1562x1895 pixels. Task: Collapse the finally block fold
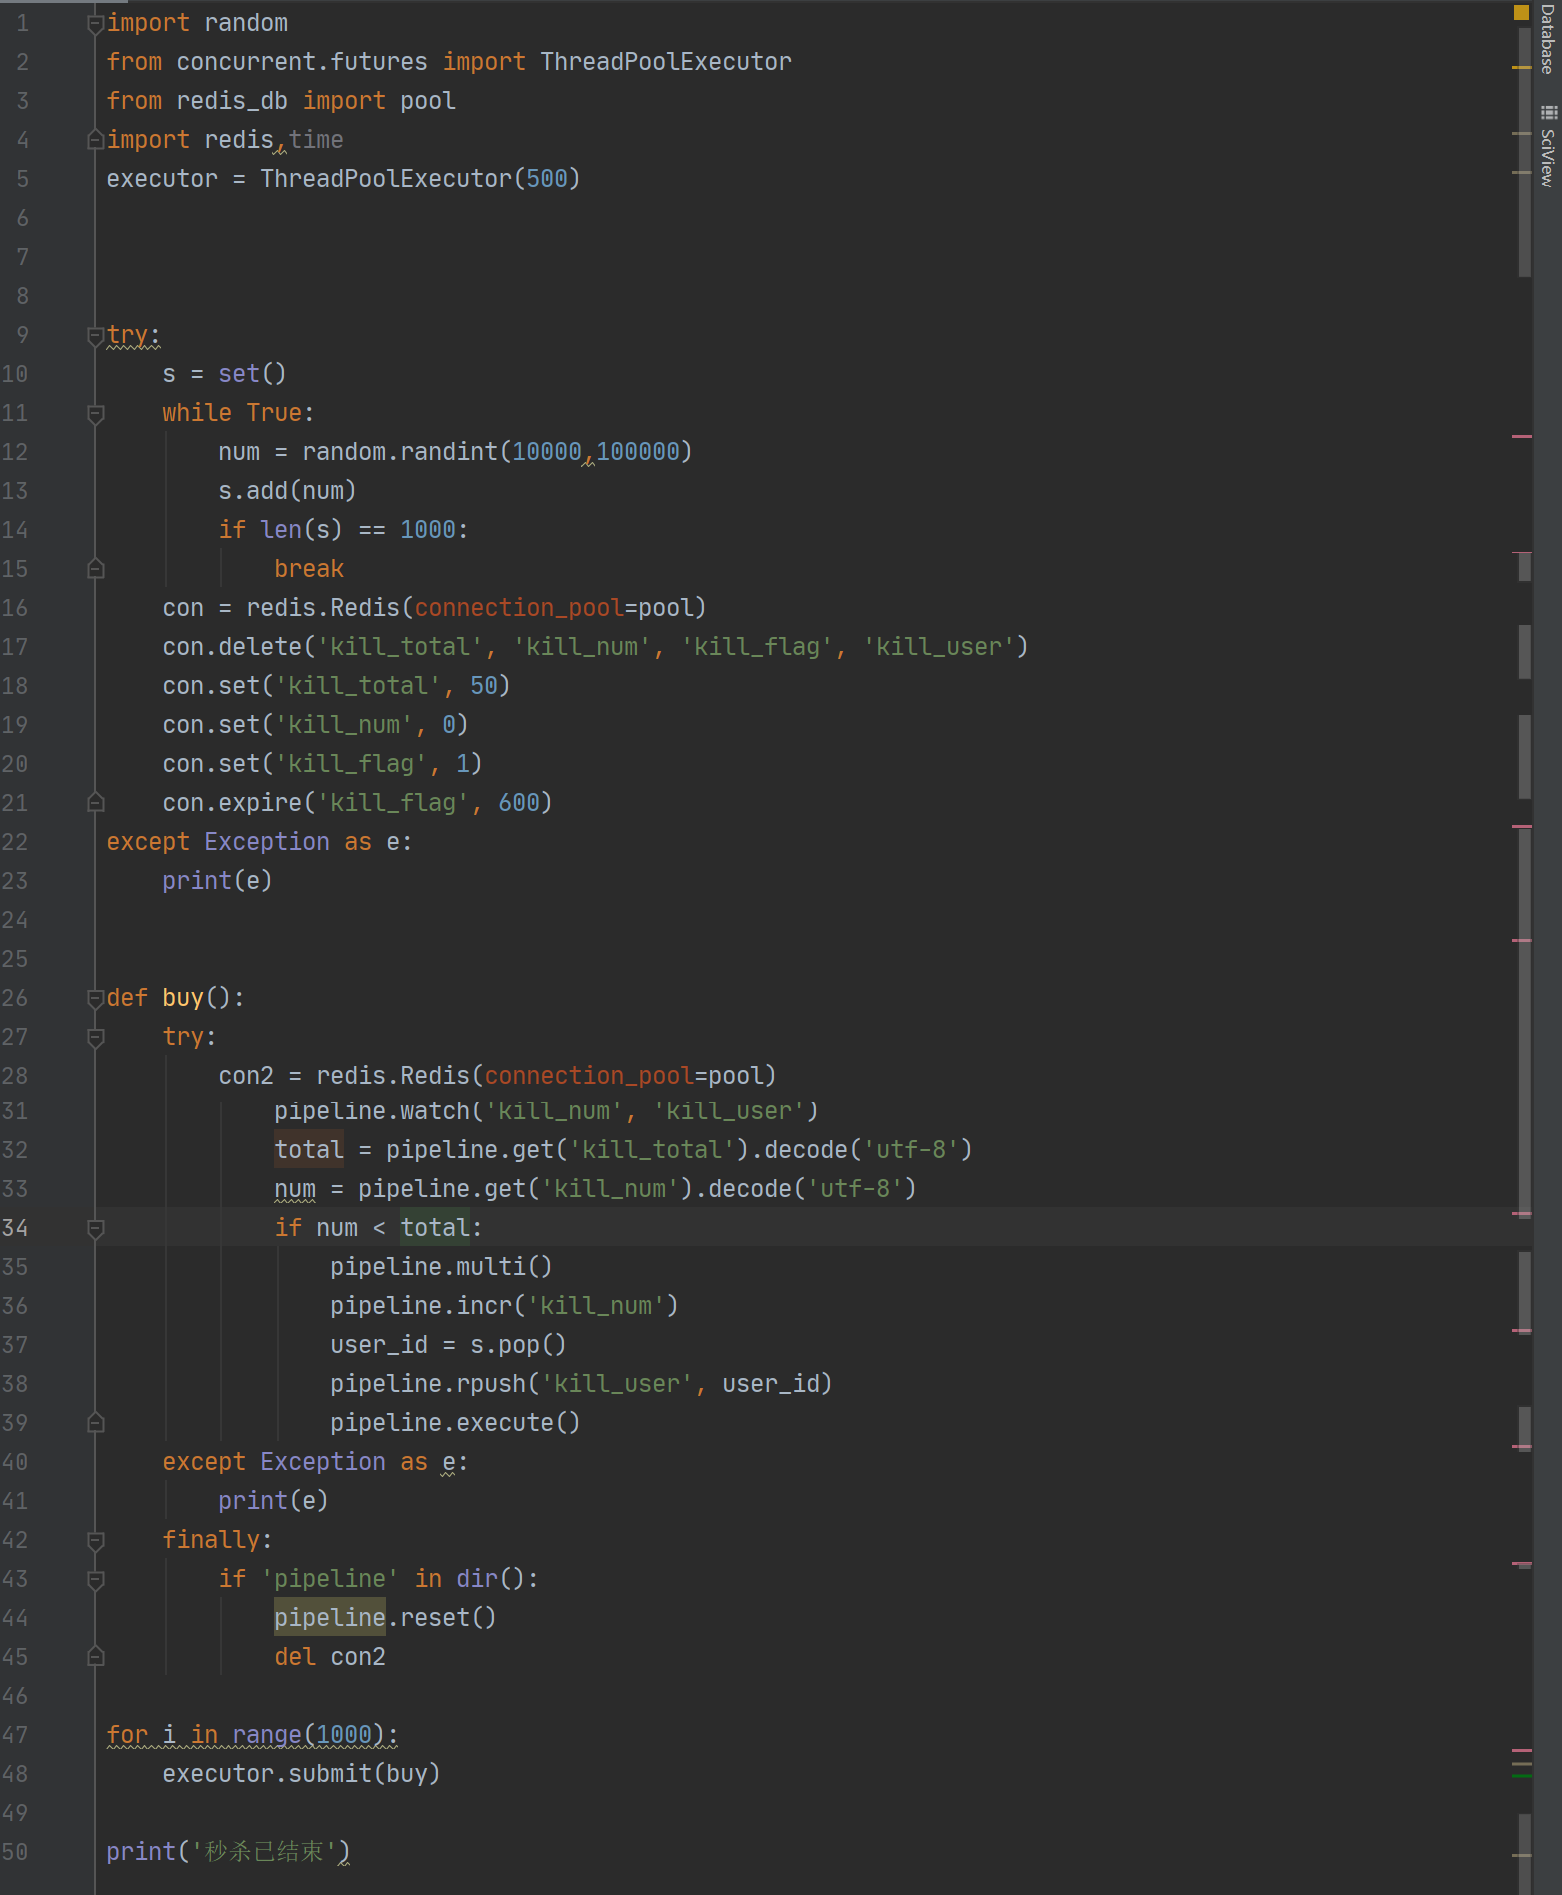(95, 1540)
